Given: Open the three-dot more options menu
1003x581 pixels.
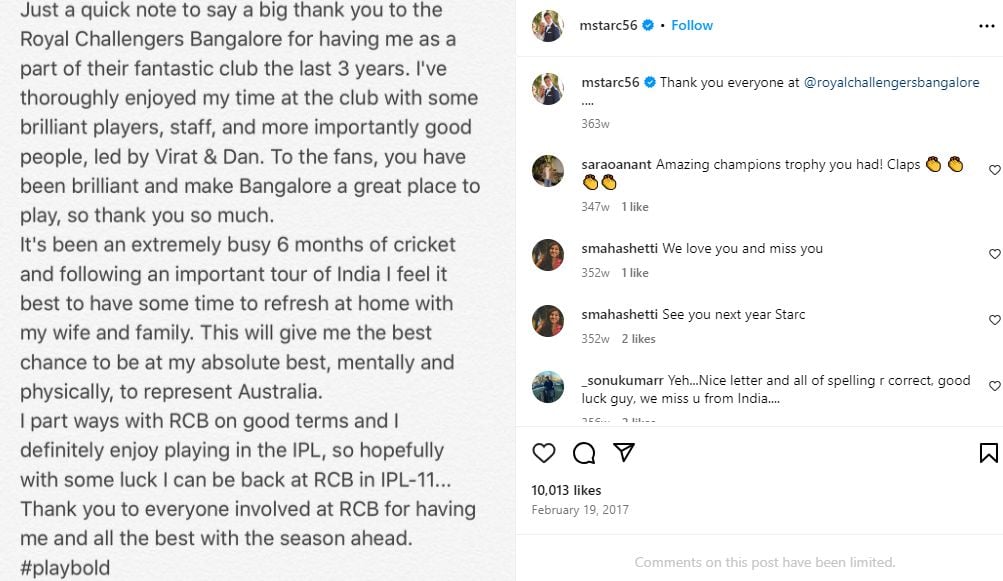Looking at the screenshot, I should coord(986,25).
